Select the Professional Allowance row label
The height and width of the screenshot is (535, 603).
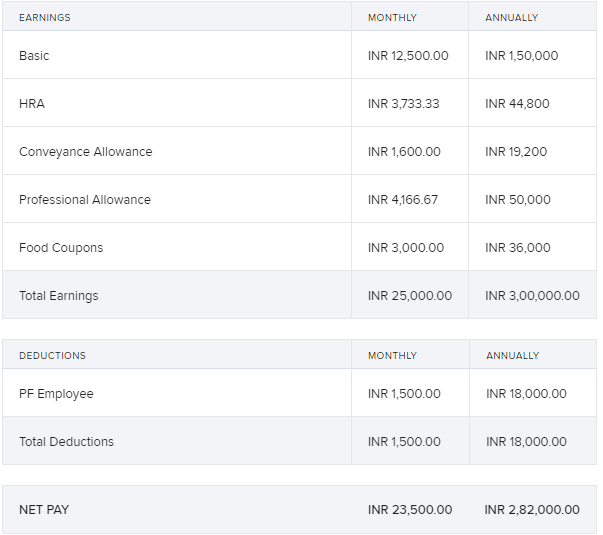point(85,200)
